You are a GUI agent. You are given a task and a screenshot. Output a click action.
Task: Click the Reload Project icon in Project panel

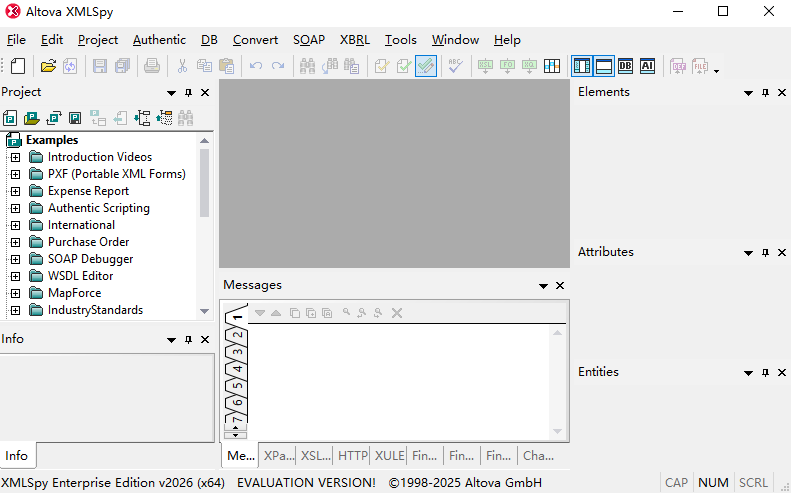click(53, 118)
